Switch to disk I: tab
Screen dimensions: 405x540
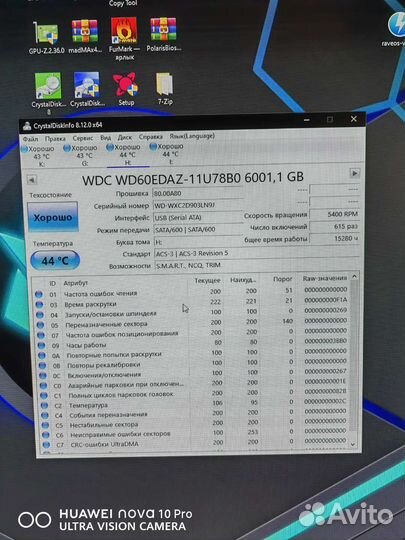pos(167,154)
